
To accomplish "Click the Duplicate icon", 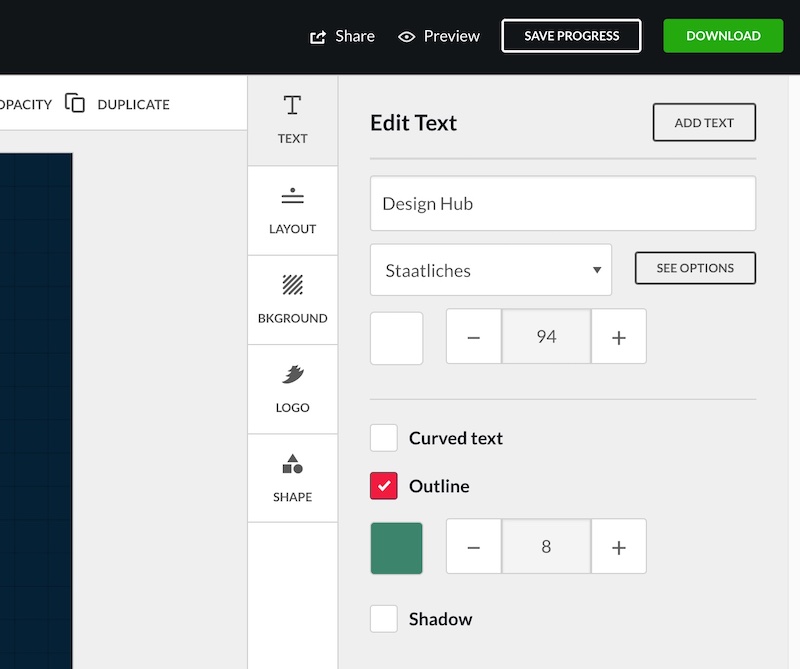I will [x=75, y=104].
